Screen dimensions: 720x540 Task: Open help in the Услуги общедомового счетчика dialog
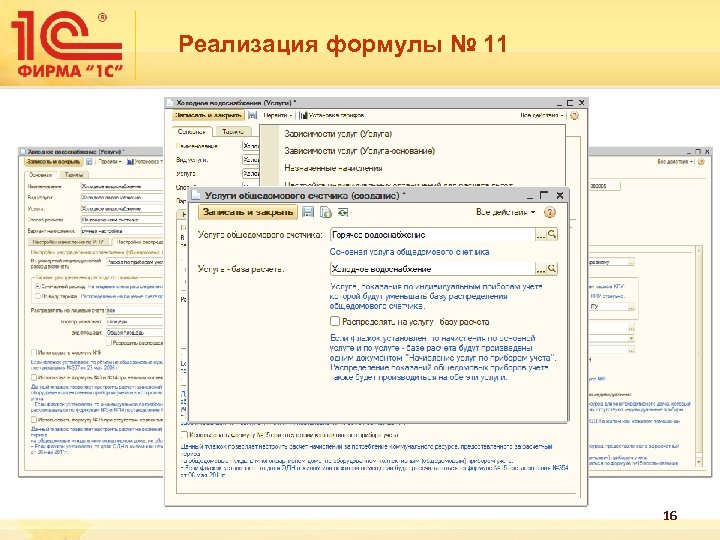pyautogui.click(x=549, y=212)
